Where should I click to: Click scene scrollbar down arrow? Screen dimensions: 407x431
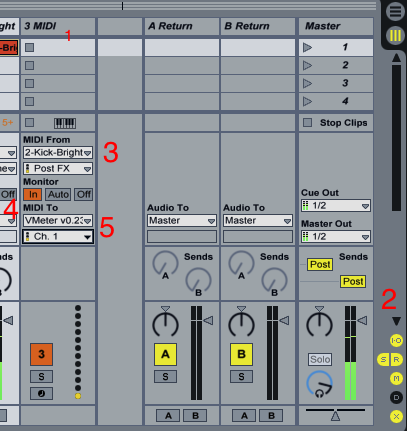point(396,321)
